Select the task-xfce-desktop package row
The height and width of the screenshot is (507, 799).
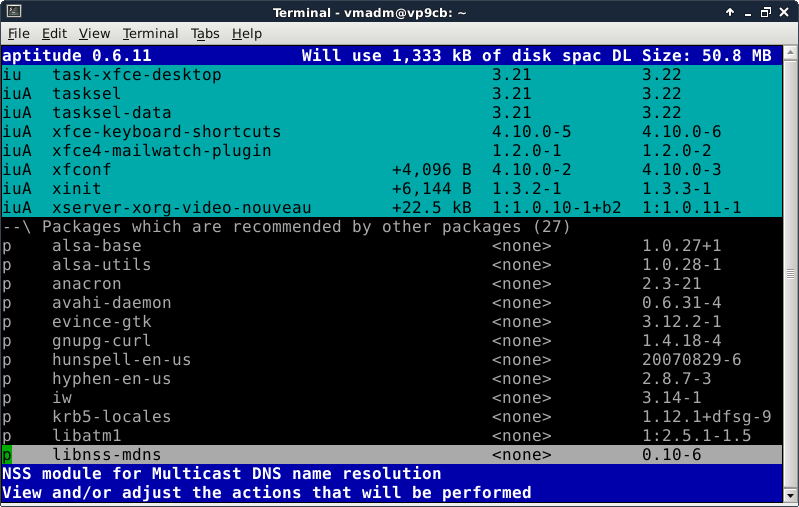[x=136, y=75]
